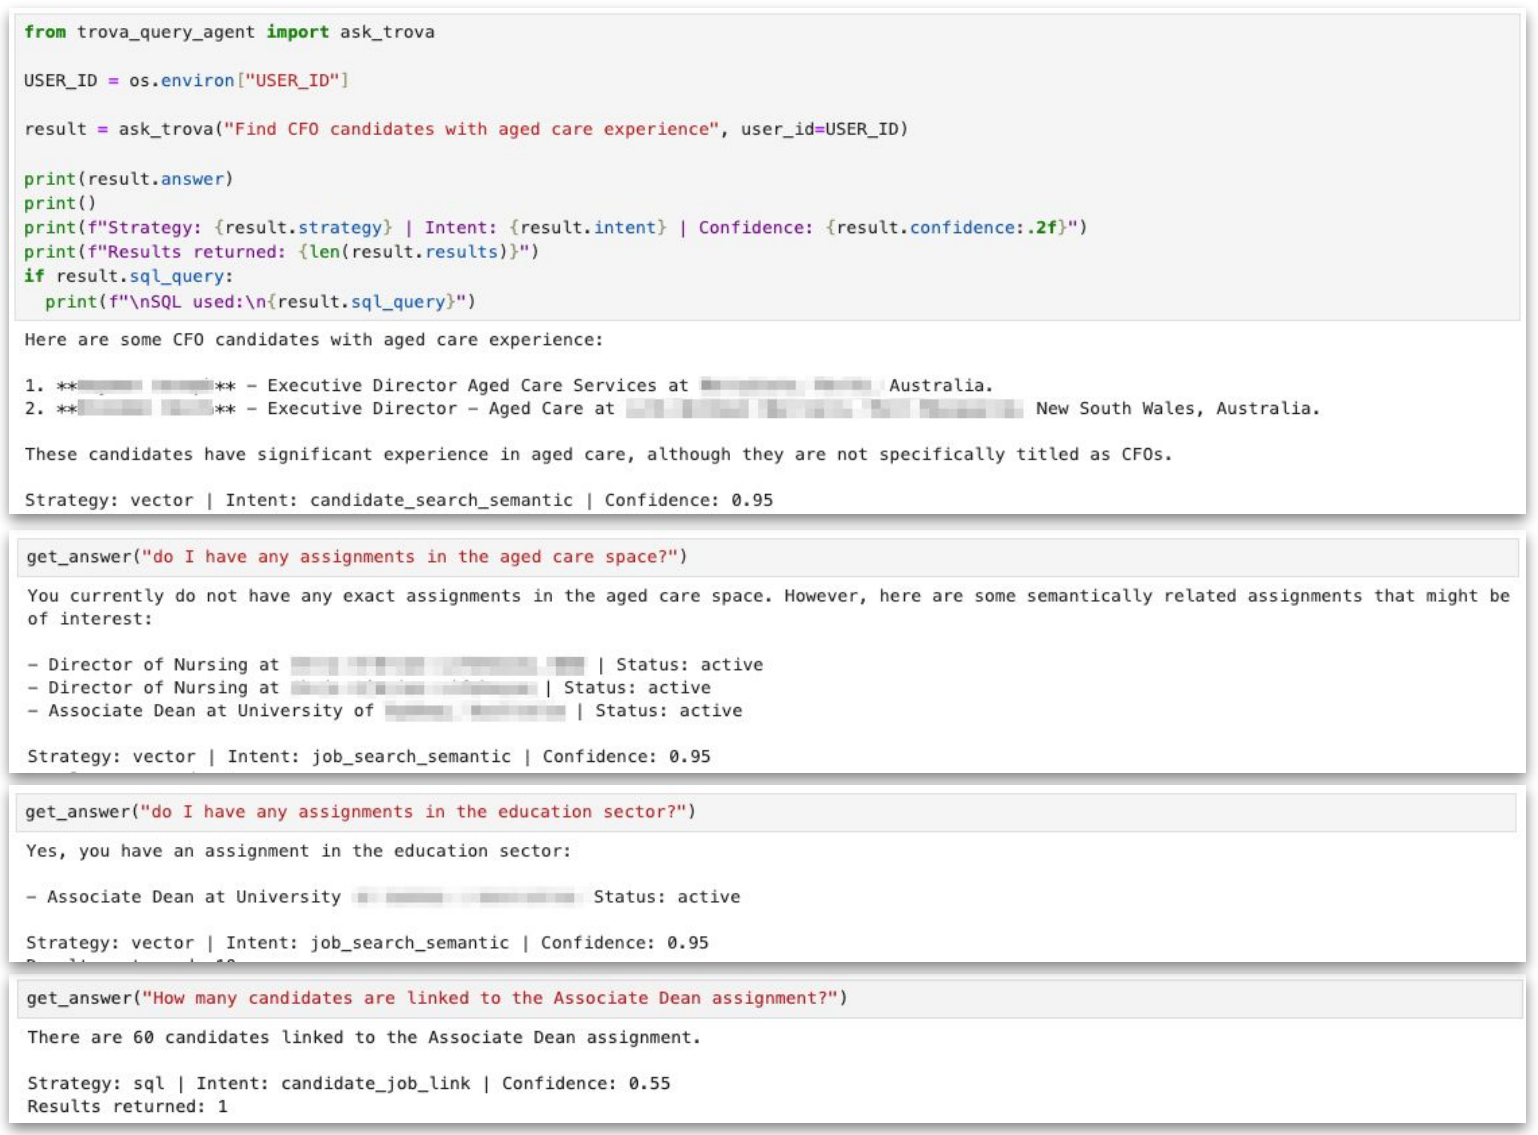Click 'Yes, you have an assignment in the education sector' text
This screenshot has width=1538, height=1135.
(x=298, y=851)
